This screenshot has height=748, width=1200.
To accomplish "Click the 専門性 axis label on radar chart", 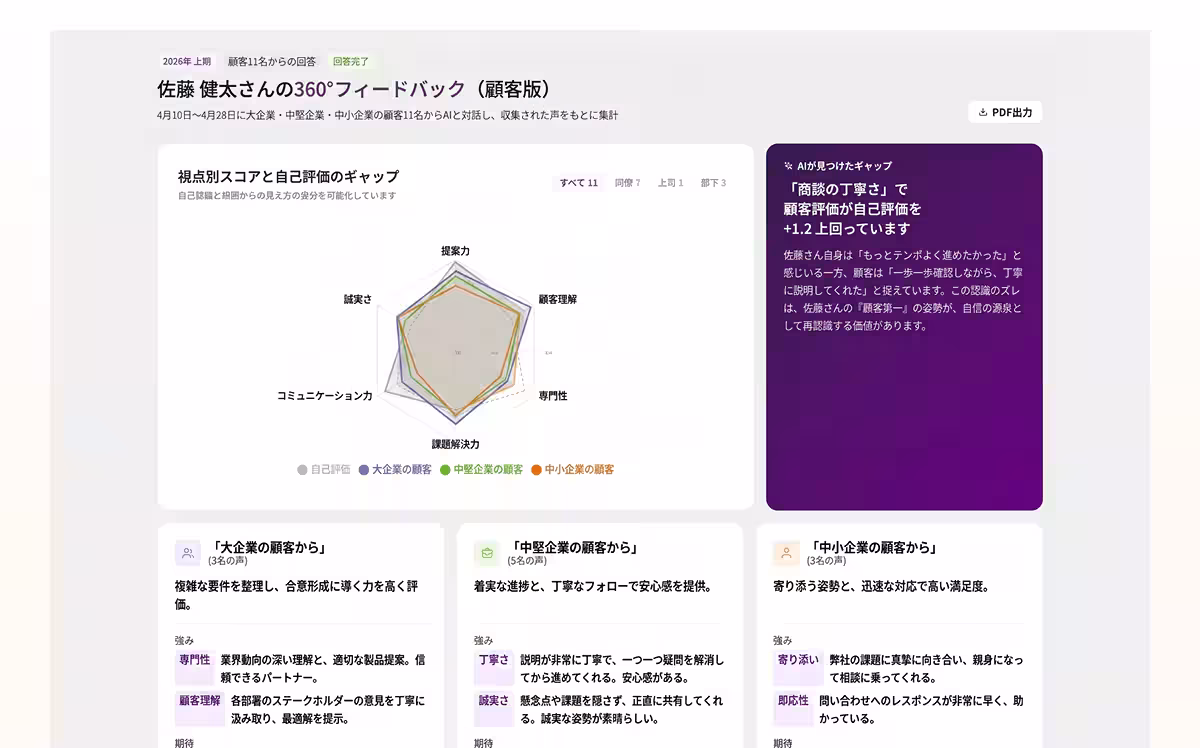I will 553,396.
